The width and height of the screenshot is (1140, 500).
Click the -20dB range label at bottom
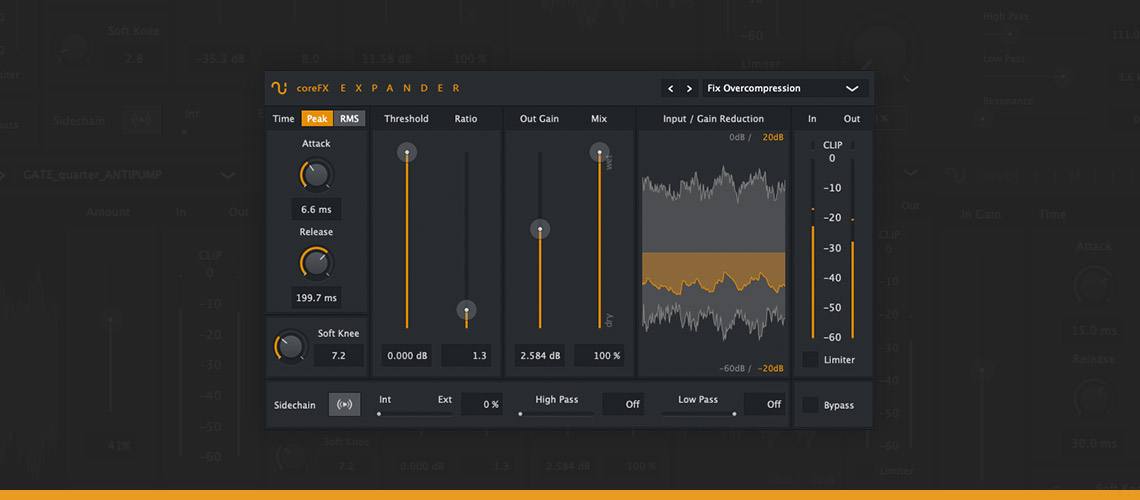[x=771, y=368]
